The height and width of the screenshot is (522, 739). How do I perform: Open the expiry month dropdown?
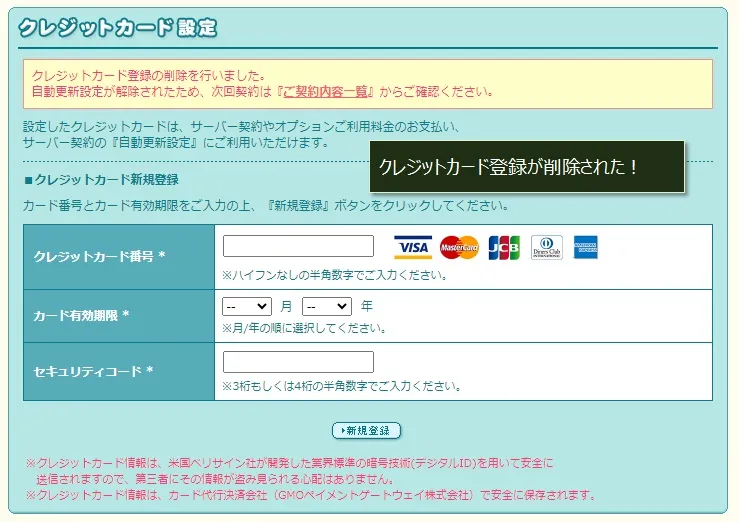tap(247, 307)
